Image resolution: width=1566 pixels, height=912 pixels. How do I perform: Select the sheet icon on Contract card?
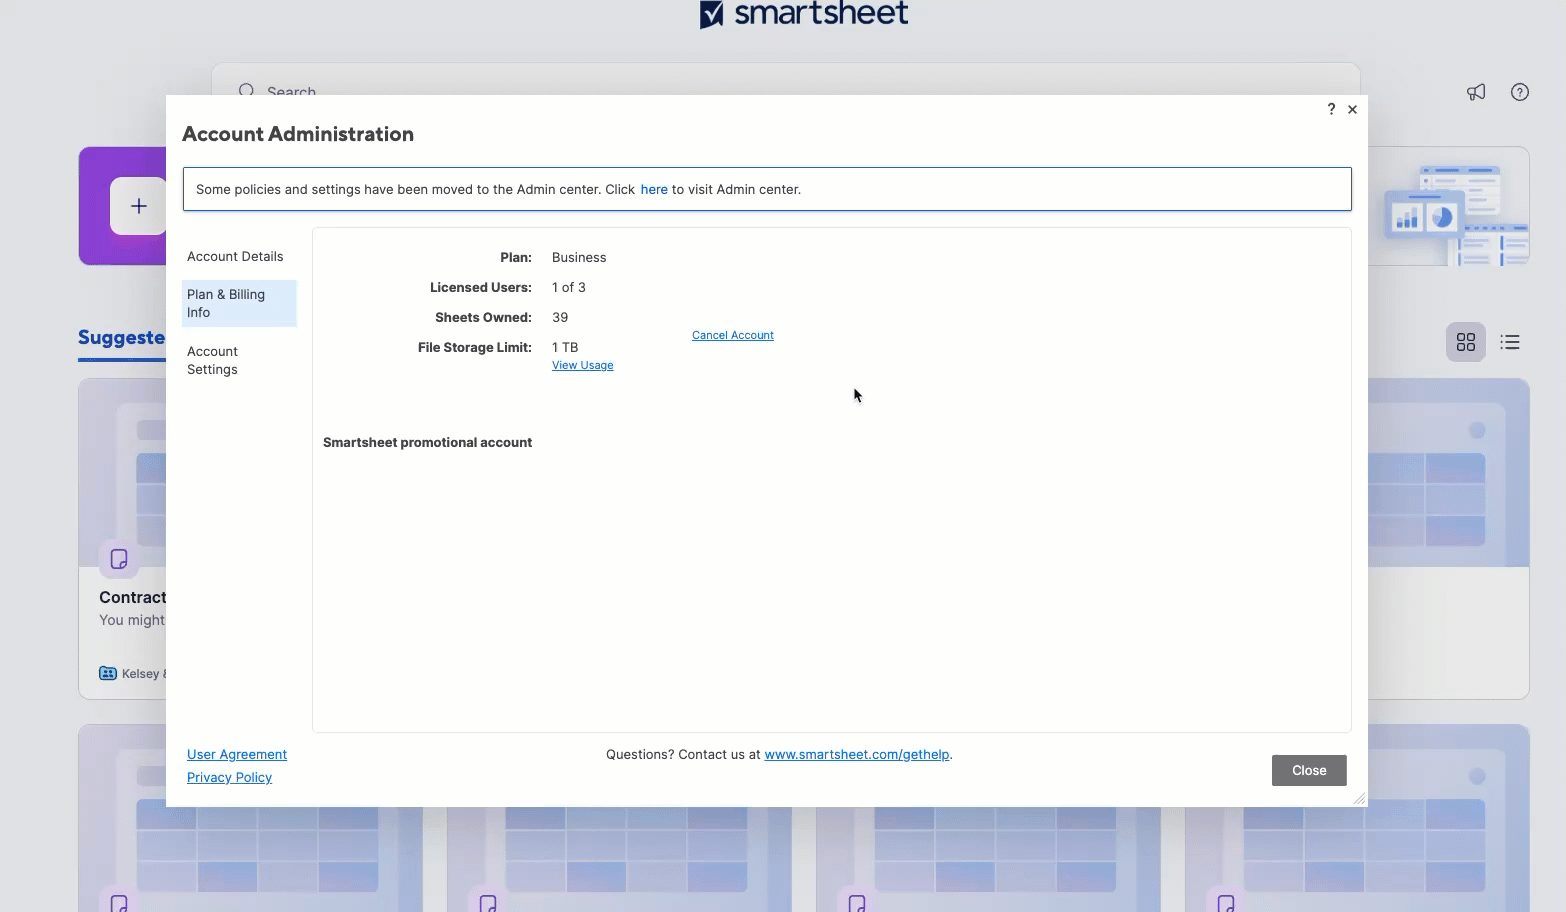[119, 559]
